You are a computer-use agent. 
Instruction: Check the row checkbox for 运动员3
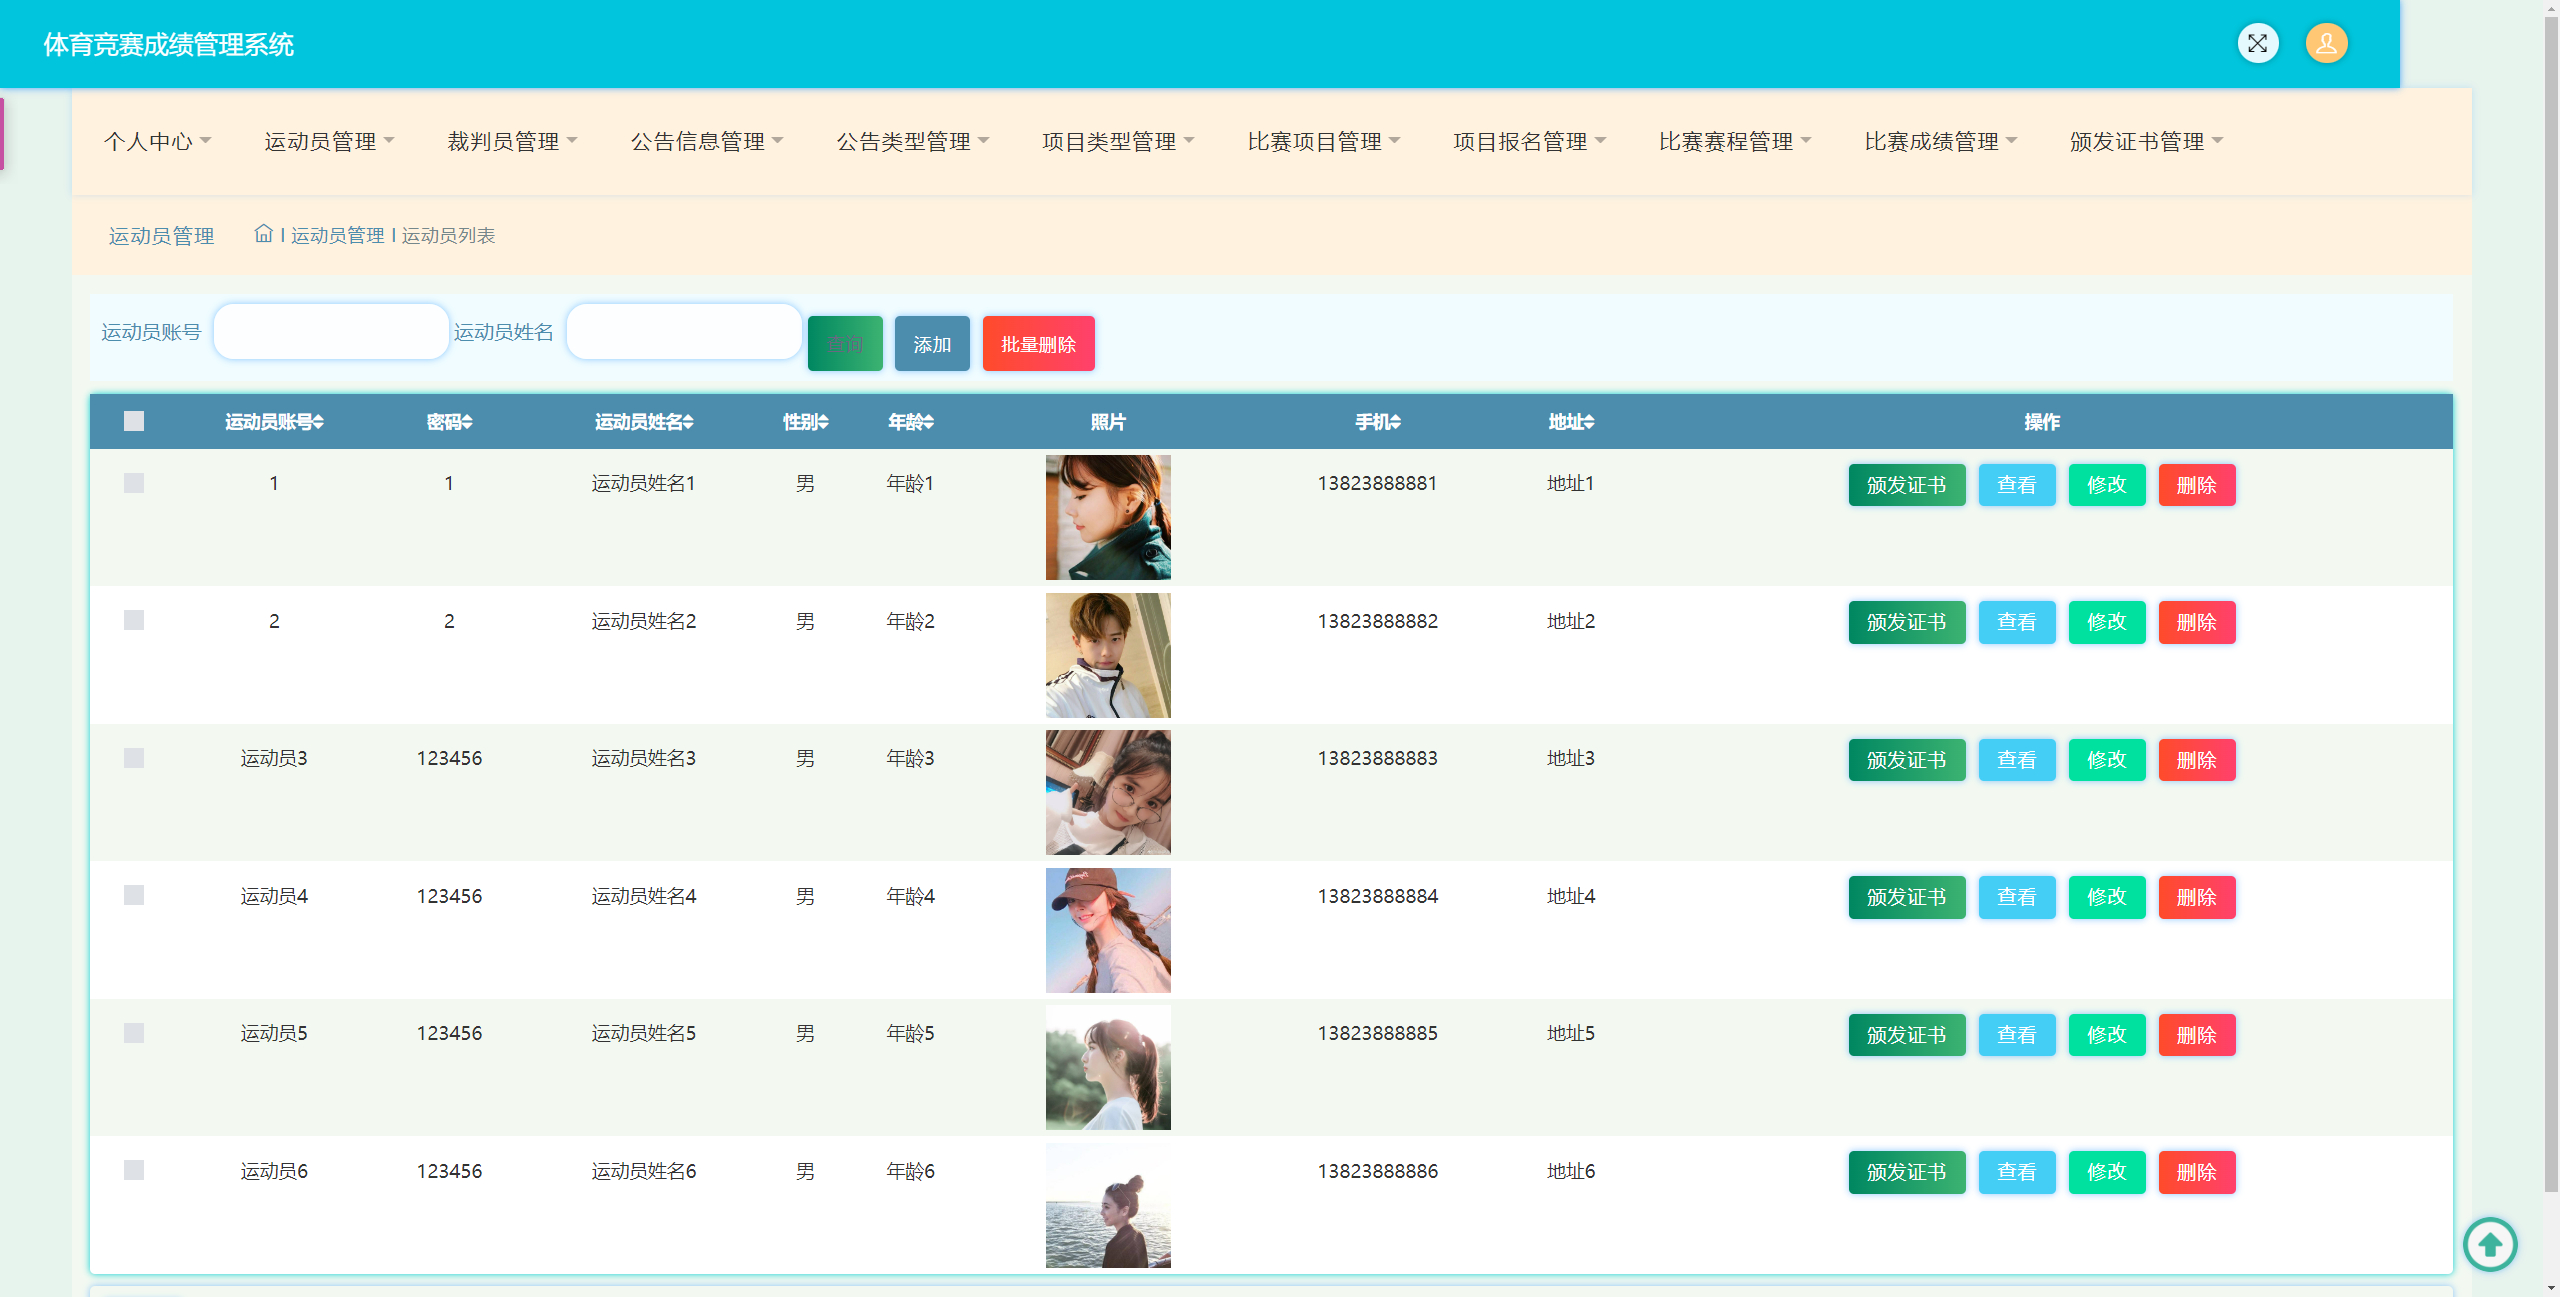click(134, 758)
